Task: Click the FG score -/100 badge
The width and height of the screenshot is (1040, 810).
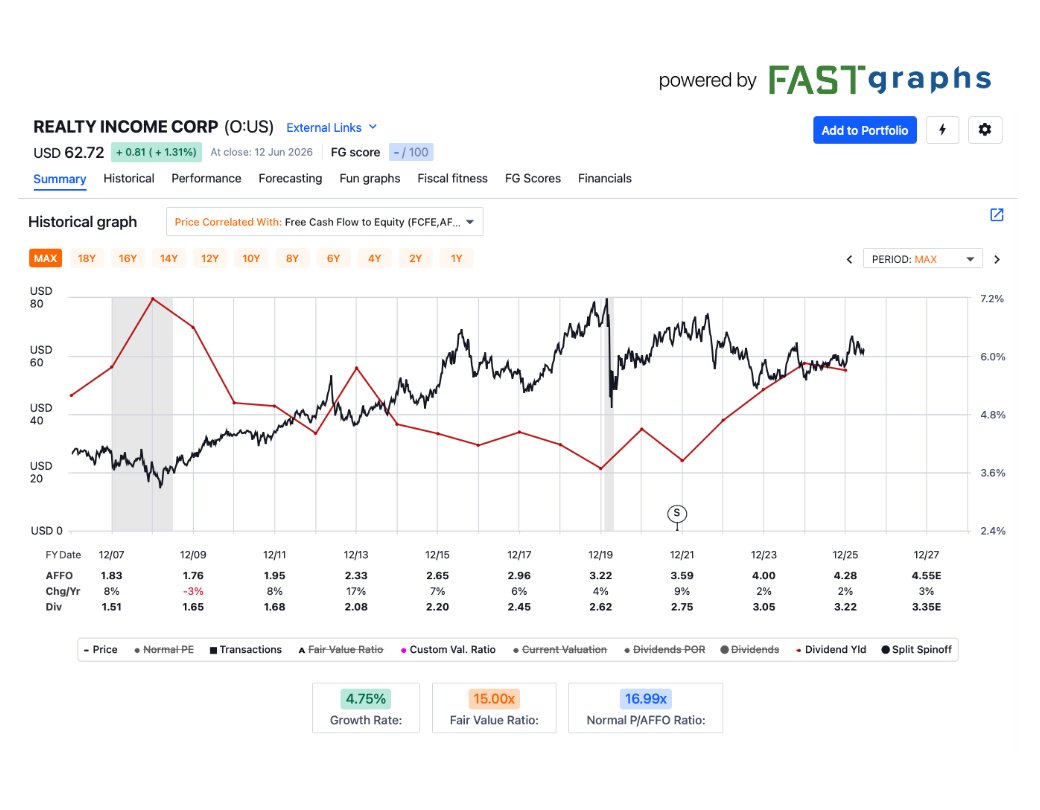Action: (411, 152)
